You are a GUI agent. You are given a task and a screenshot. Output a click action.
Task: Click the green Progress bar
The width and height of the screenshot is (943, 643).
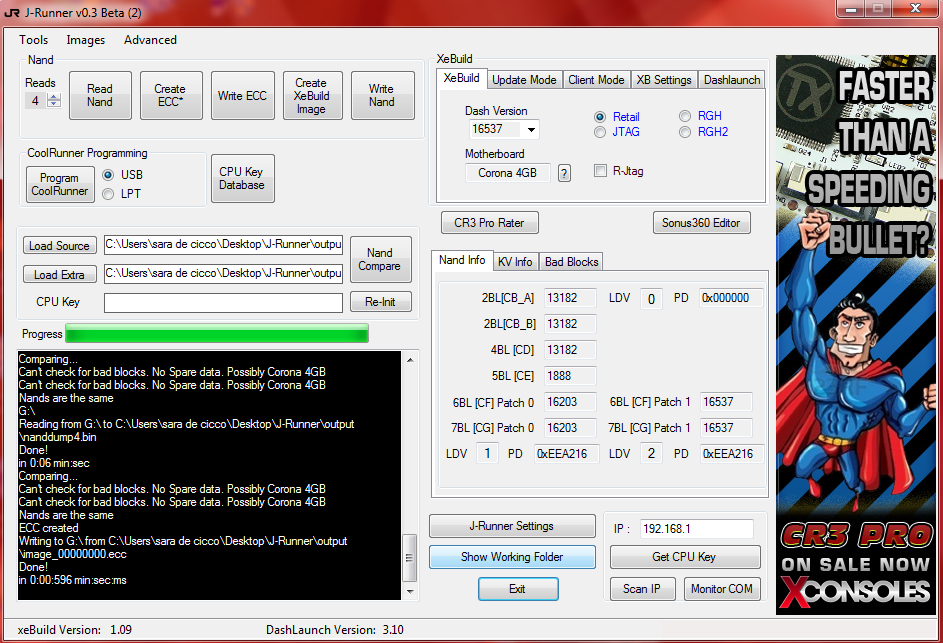(x=217, y=333)
